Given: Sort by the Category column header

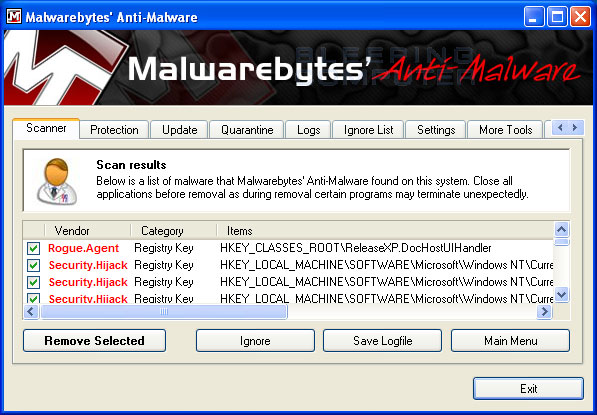Looking at the screenshot, I should coord(174,231).
